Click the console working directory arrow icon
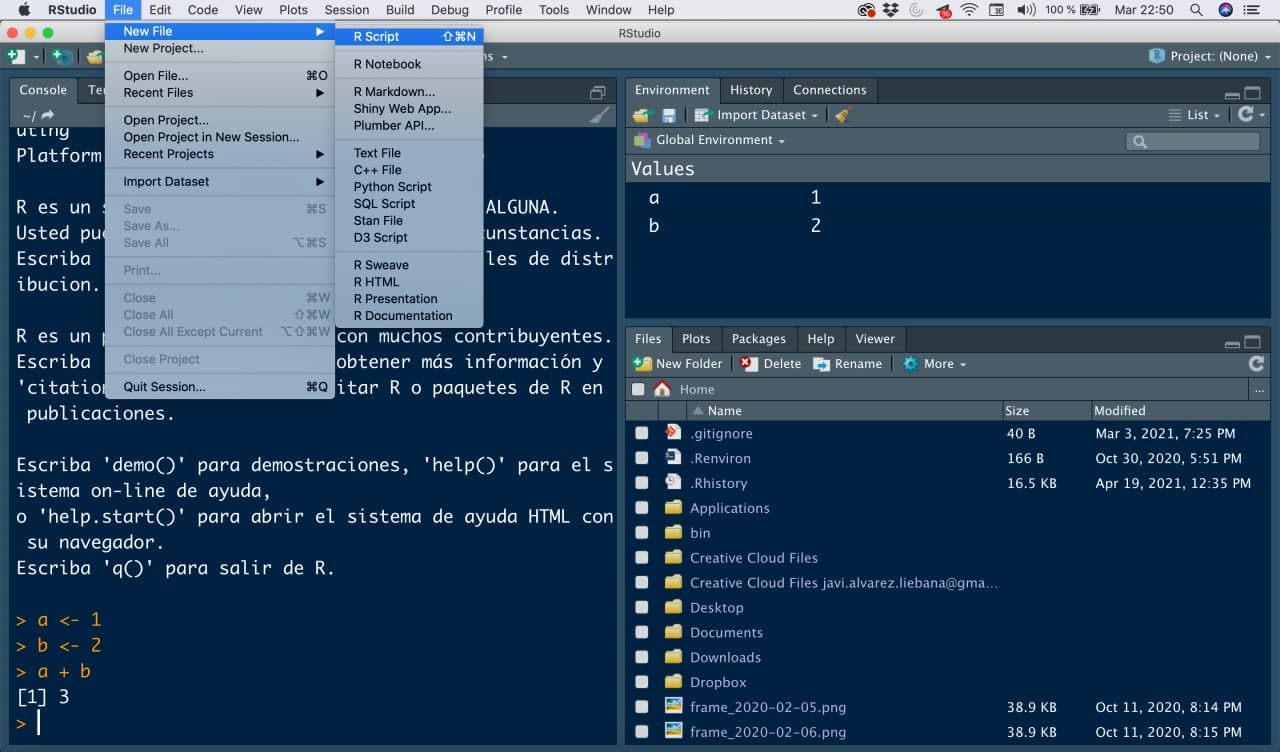The image size is (1280, 752). 47,115
